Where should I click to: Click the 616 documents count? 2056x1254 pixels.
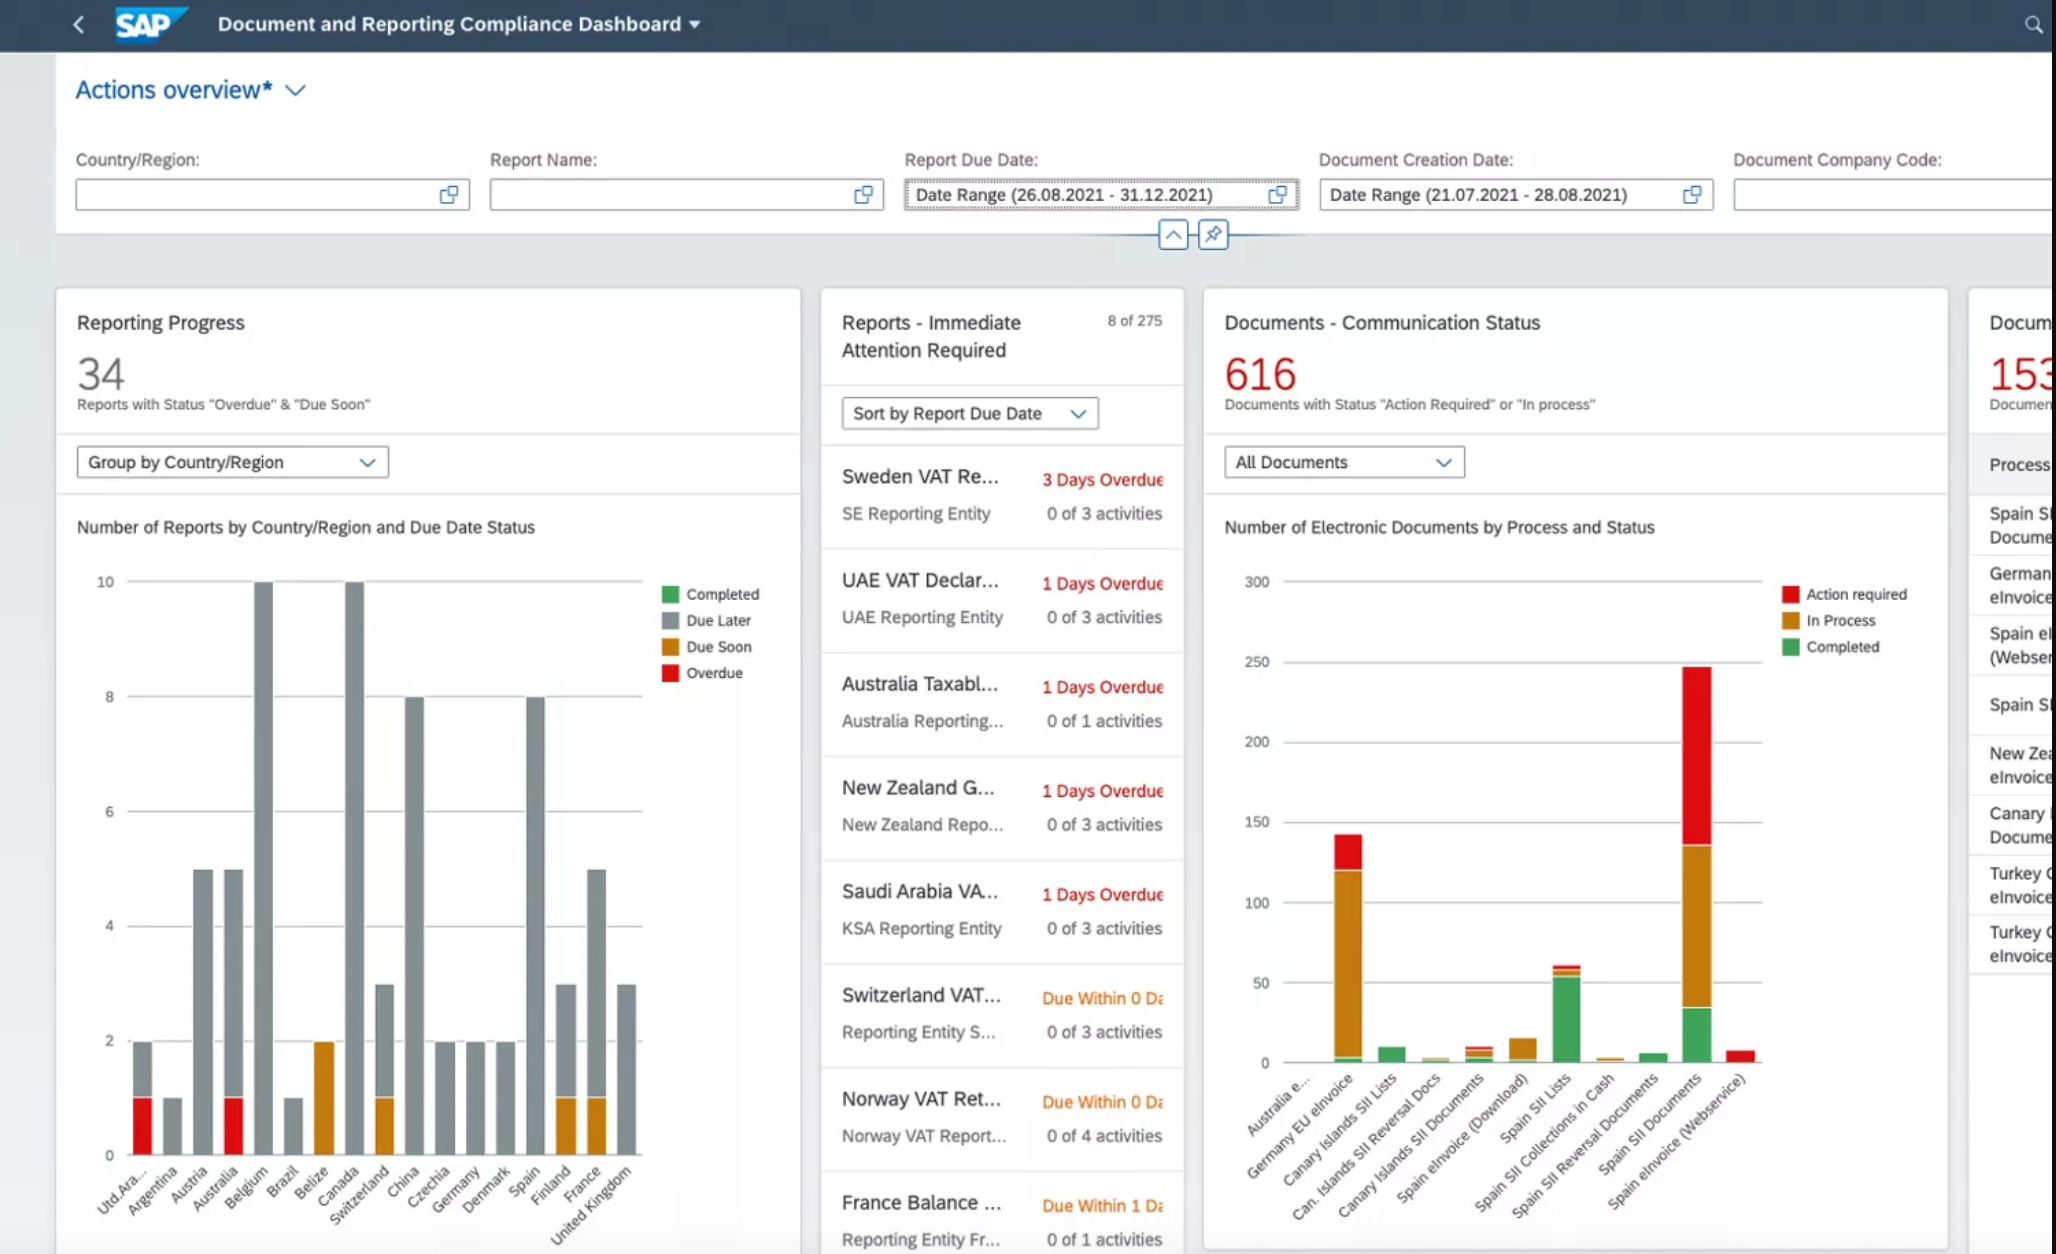click(1260, 374)
